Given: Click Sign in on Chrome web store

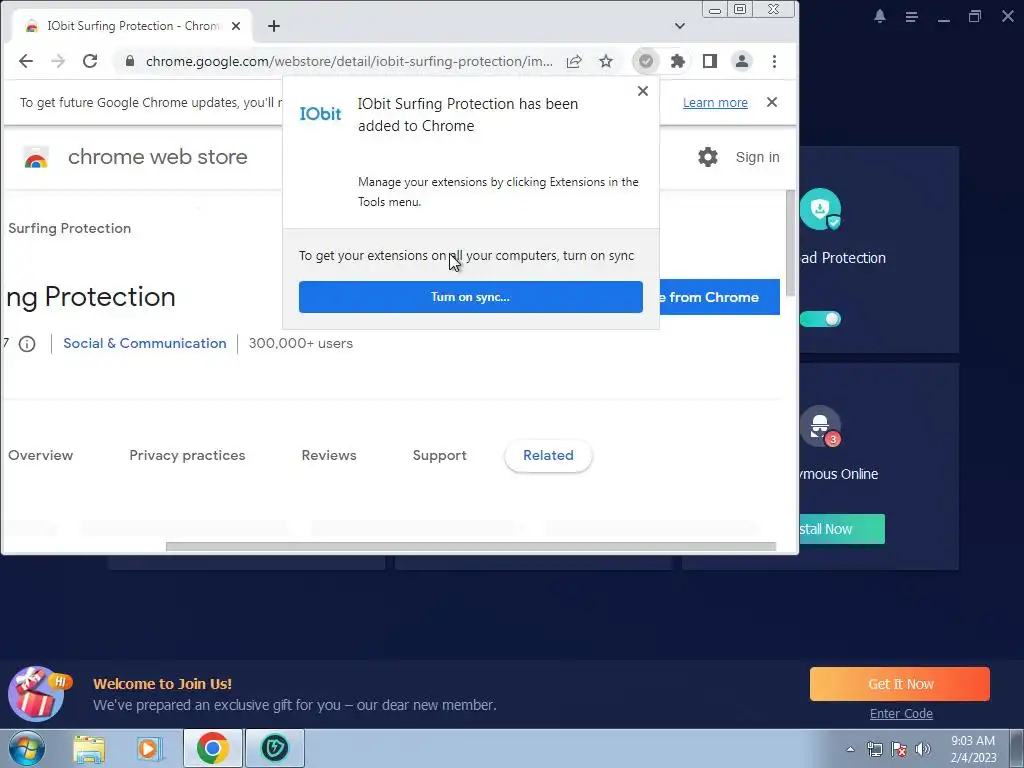Looking at the screenshot, I should click(758, 157).
